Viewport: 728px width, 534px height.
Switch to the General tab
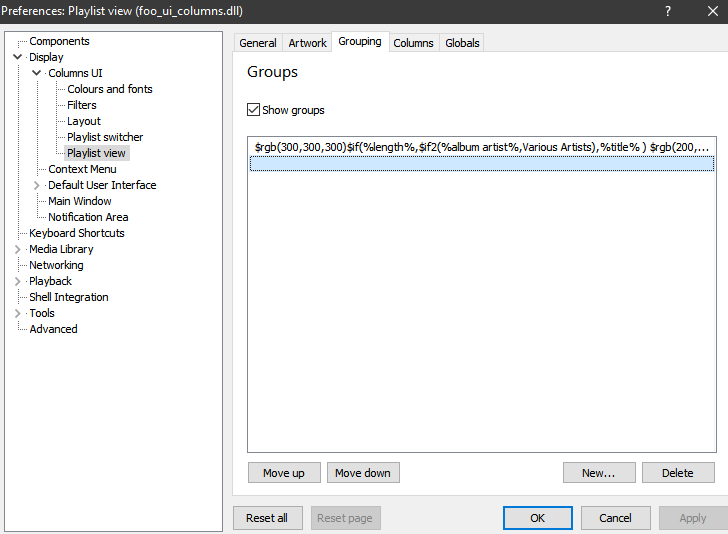click(x=258, y=43)
